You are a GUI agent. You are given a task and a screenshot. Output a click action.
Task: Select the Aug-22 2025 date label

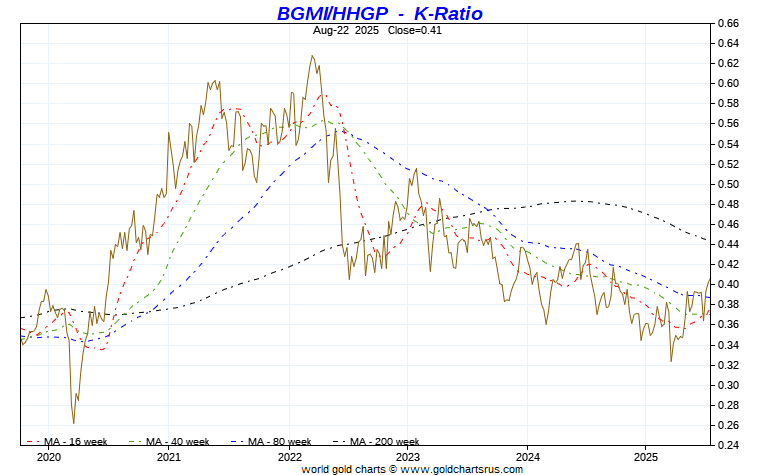click(x=346, y=30)
